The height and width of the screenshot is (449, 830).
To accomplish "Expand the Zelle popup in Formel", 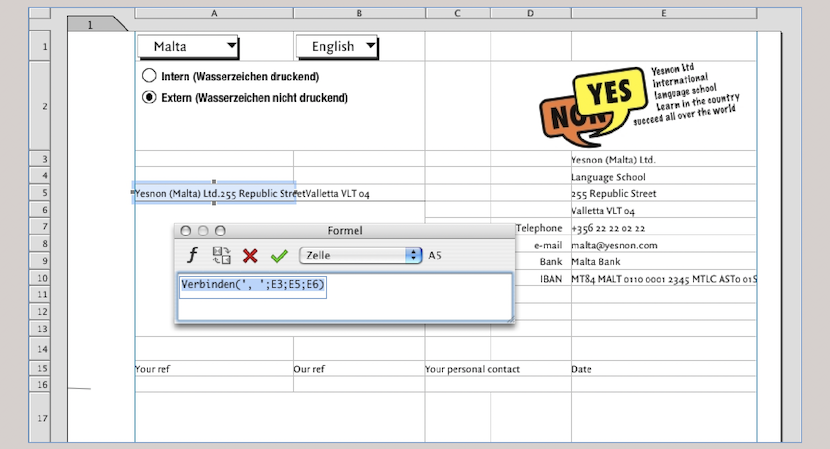I will point(360,255).
